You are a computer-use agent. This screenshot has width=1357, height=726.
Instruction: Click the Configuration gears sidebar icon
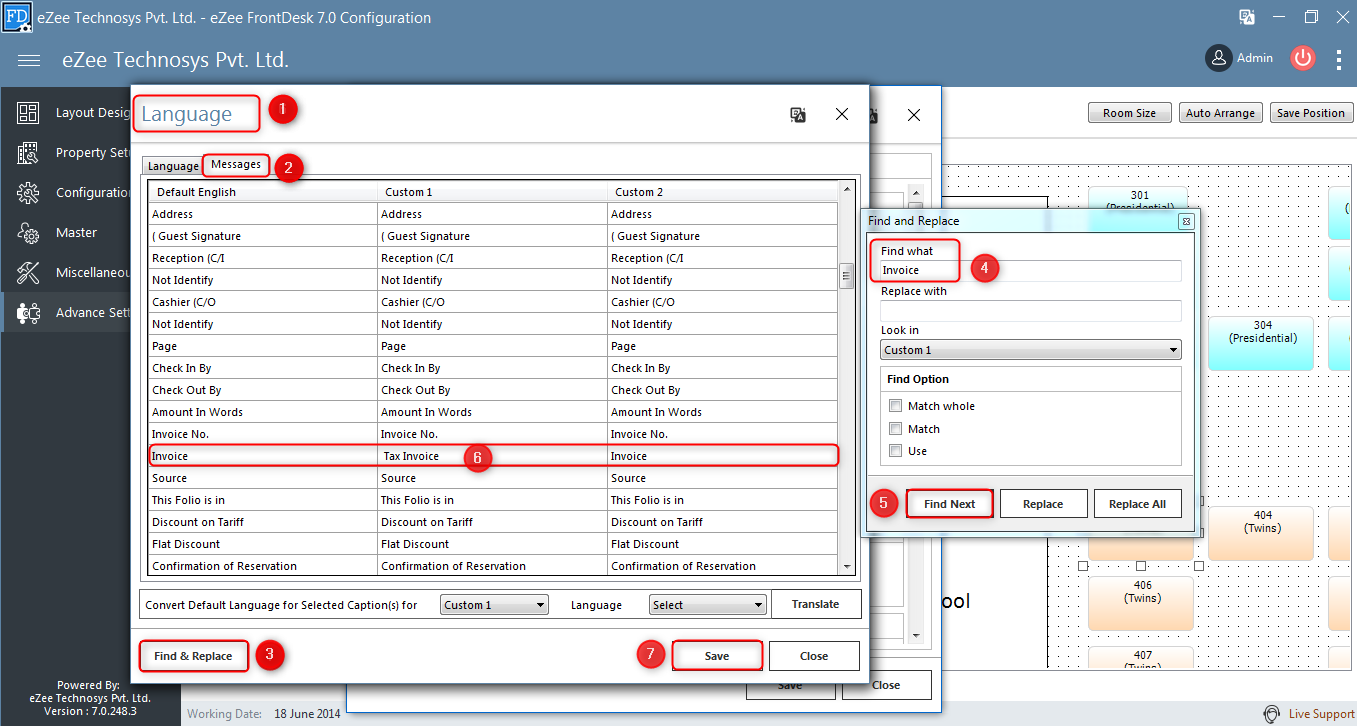[28, 193]
